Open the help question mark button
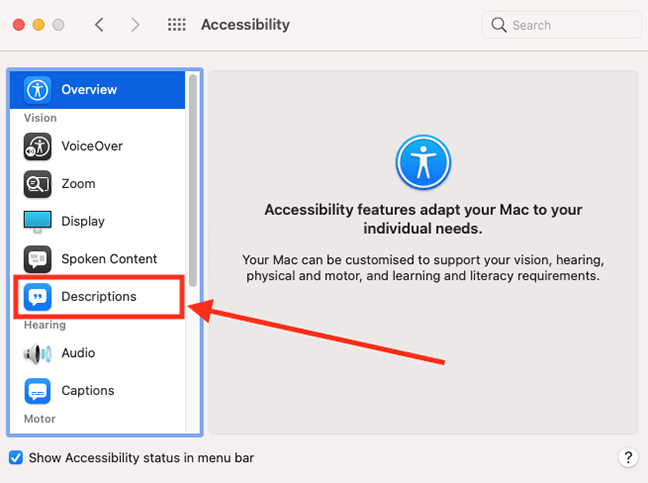 [x=628, y=458]
